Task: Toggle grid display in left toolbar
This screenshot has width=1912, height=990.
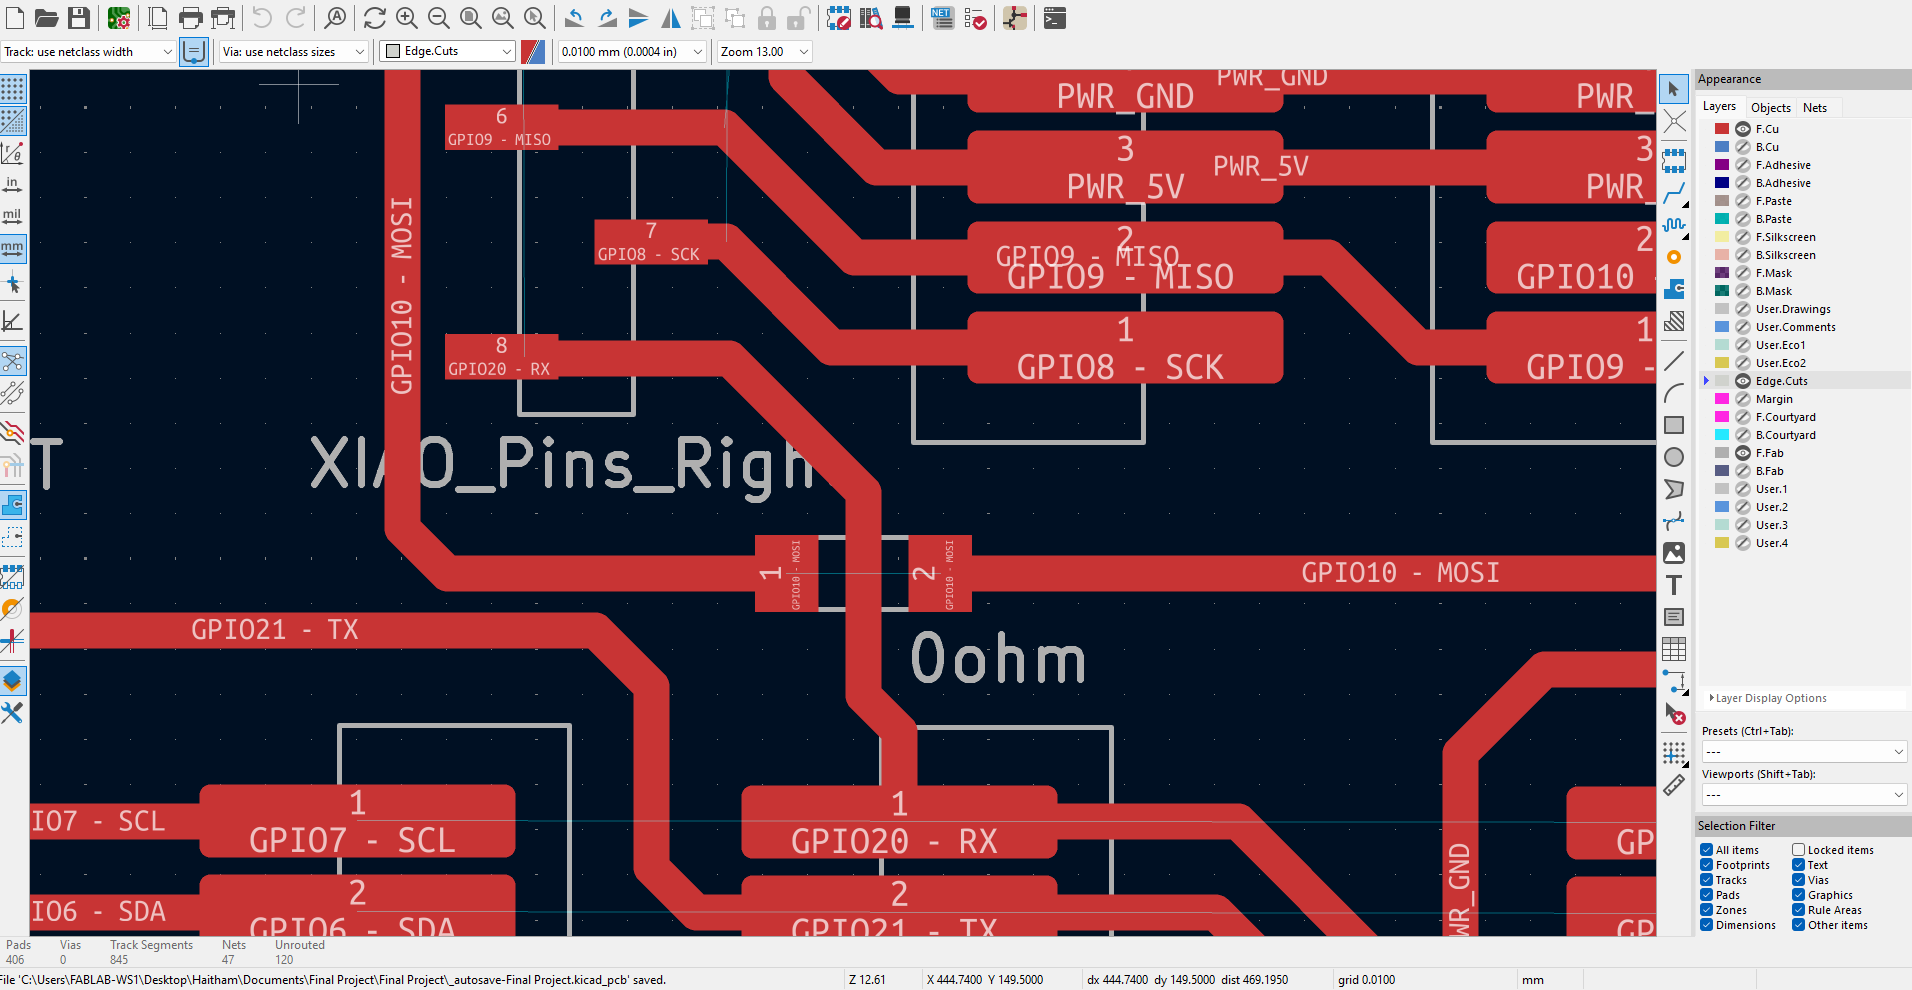Action: tap(13, 89)
